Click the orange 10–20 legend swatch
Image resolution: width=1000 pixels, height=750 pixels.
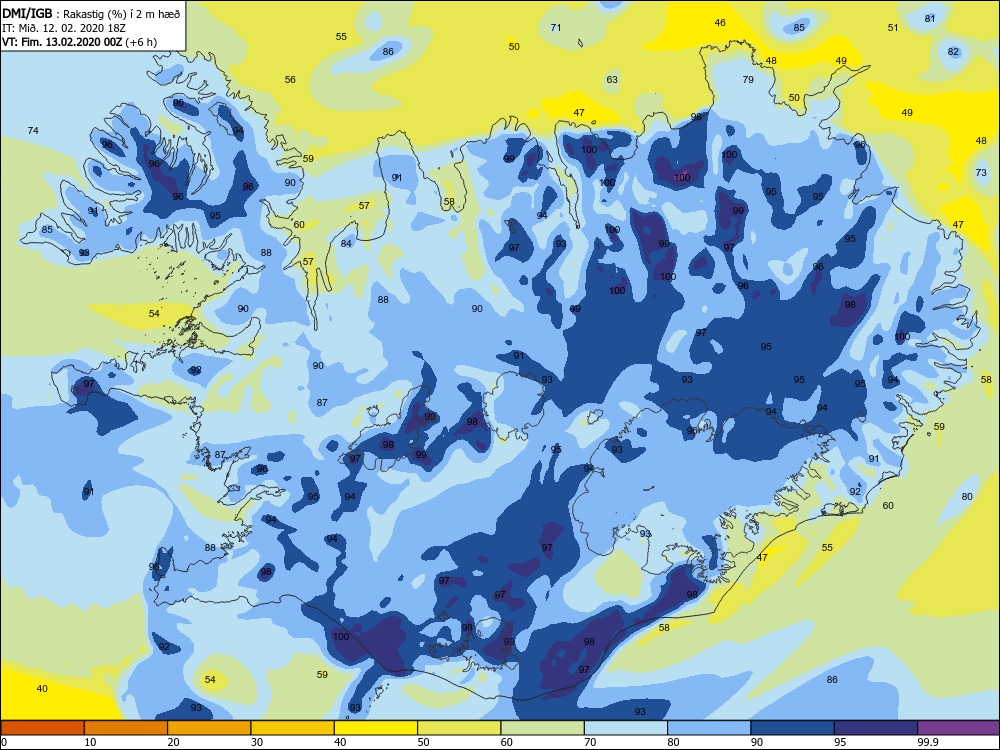click(x=126, y=728)
